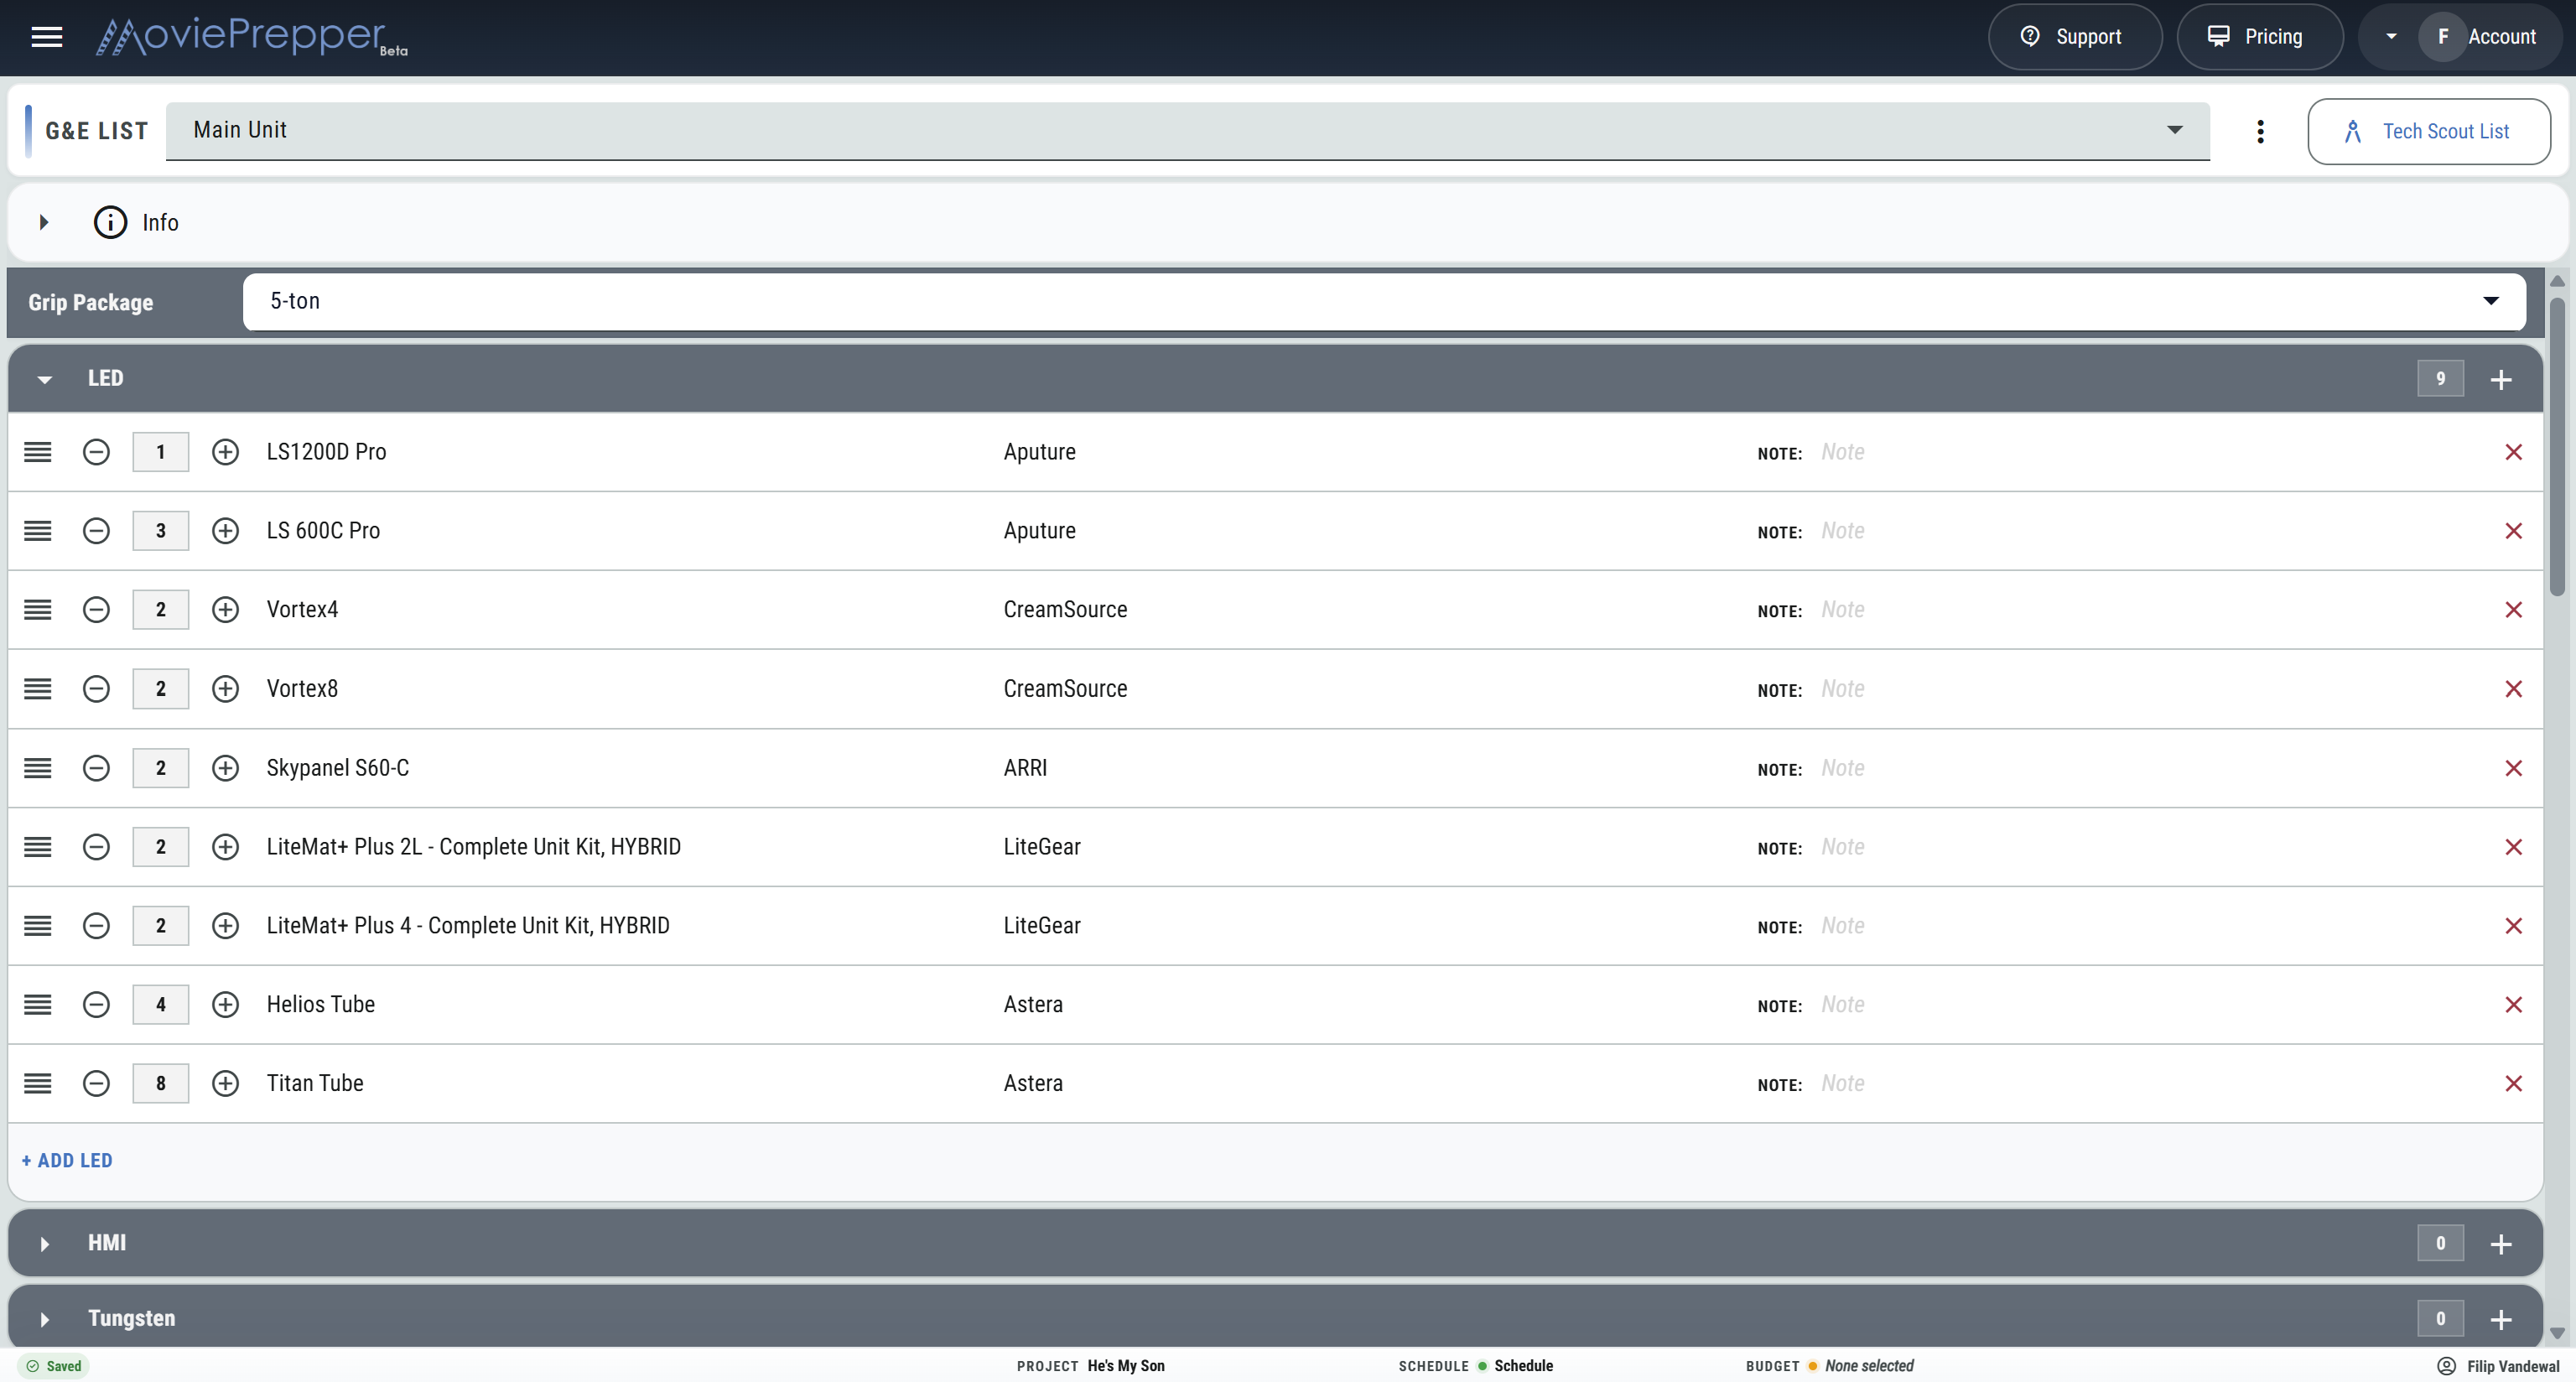This screenshot has width=2576, height=1382.
Task: Expand the Info section
Action: pos(44,222)
